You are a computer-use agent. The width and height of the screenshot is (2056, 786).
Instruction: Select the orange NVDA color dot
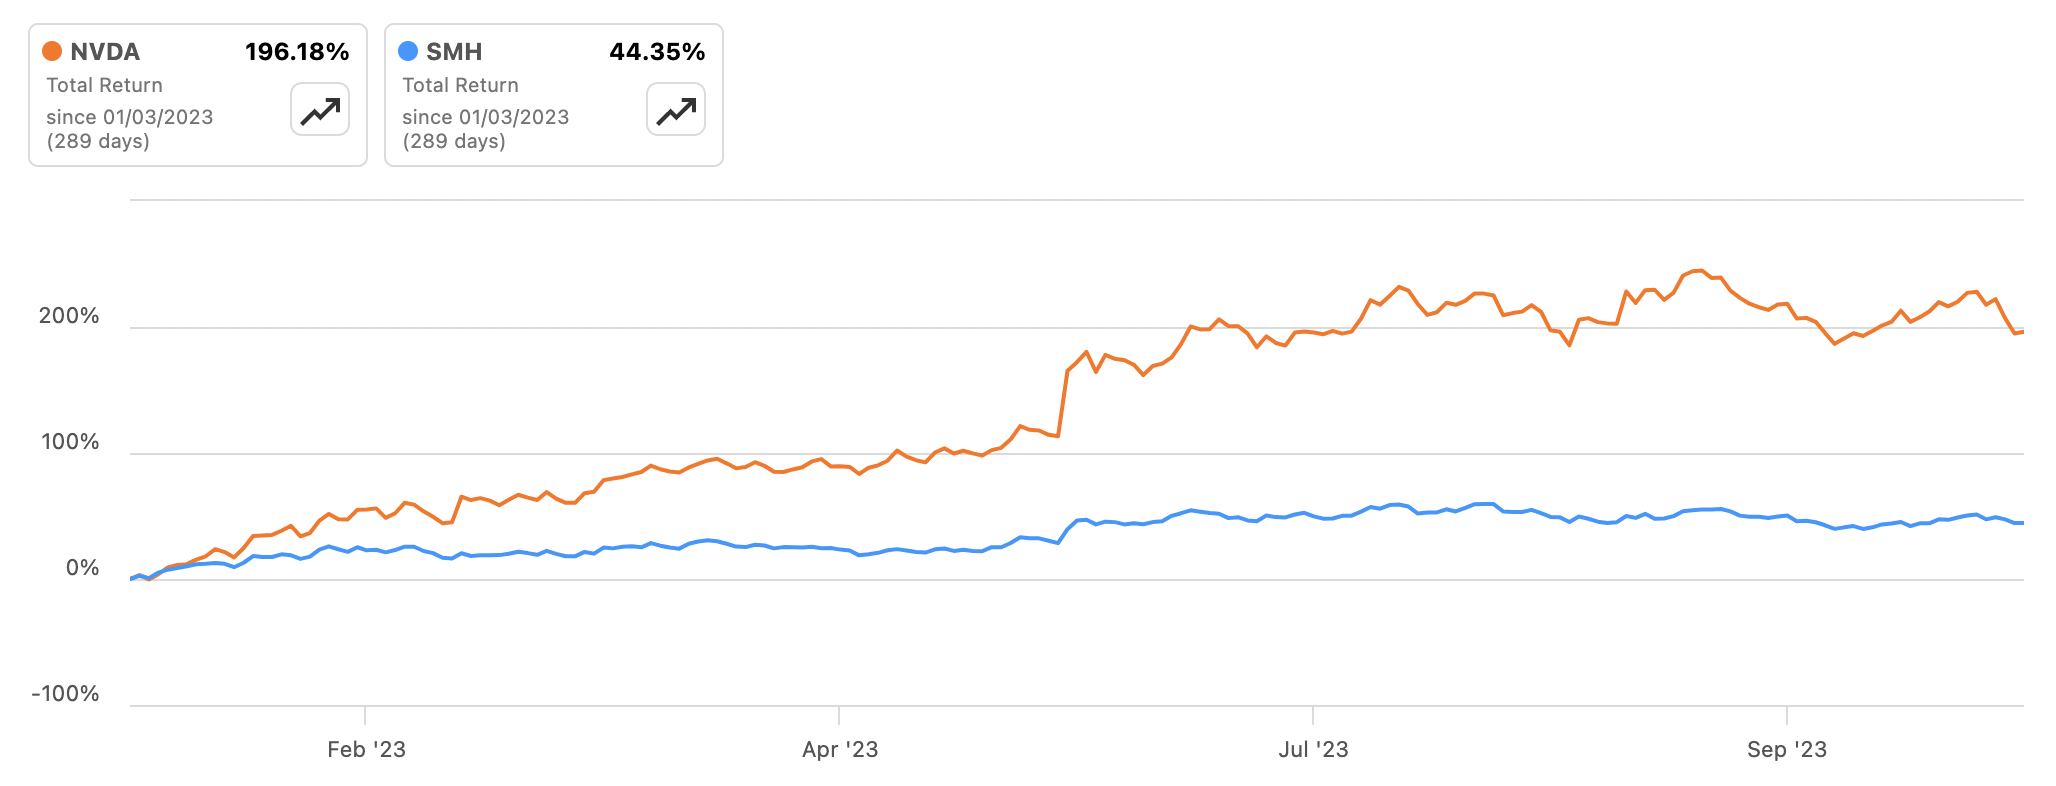click(x=53, y=51)
